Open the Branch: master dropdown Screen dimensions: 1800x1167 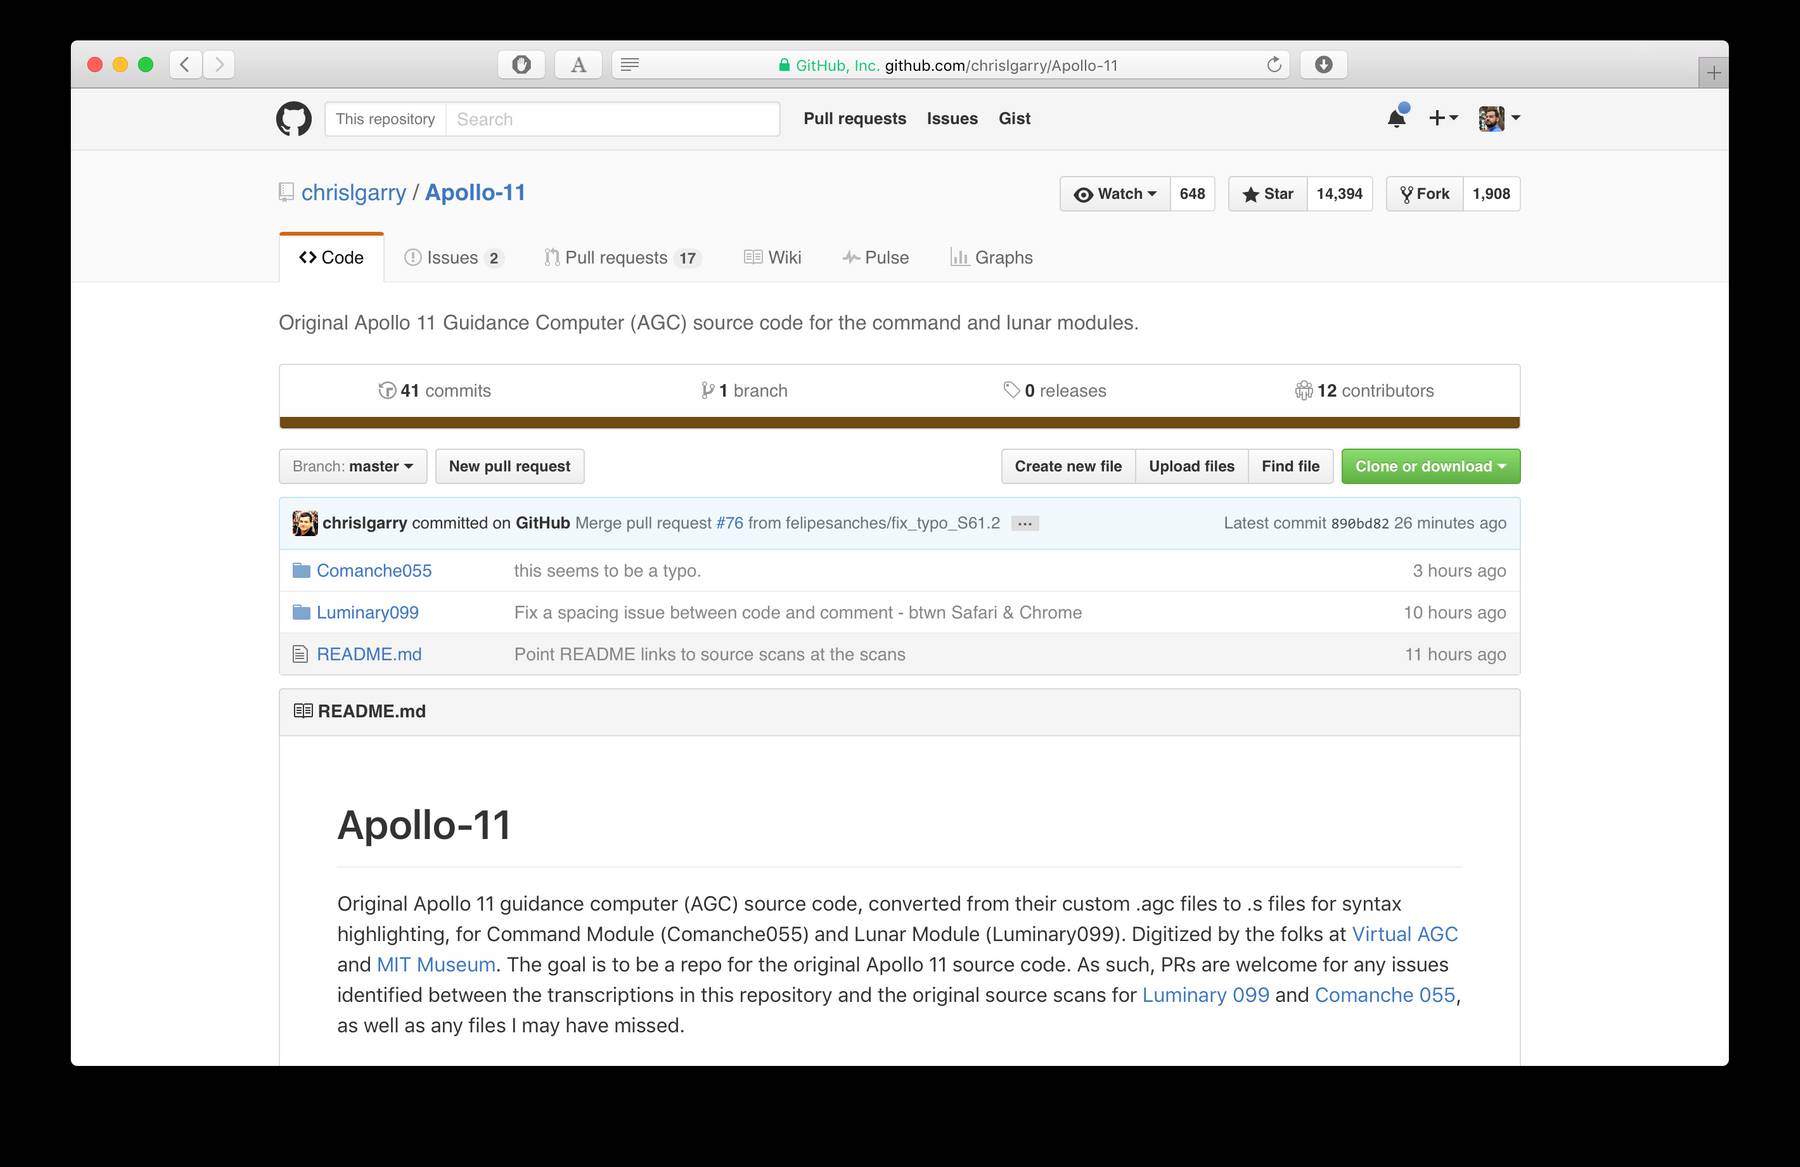point(352,466)
